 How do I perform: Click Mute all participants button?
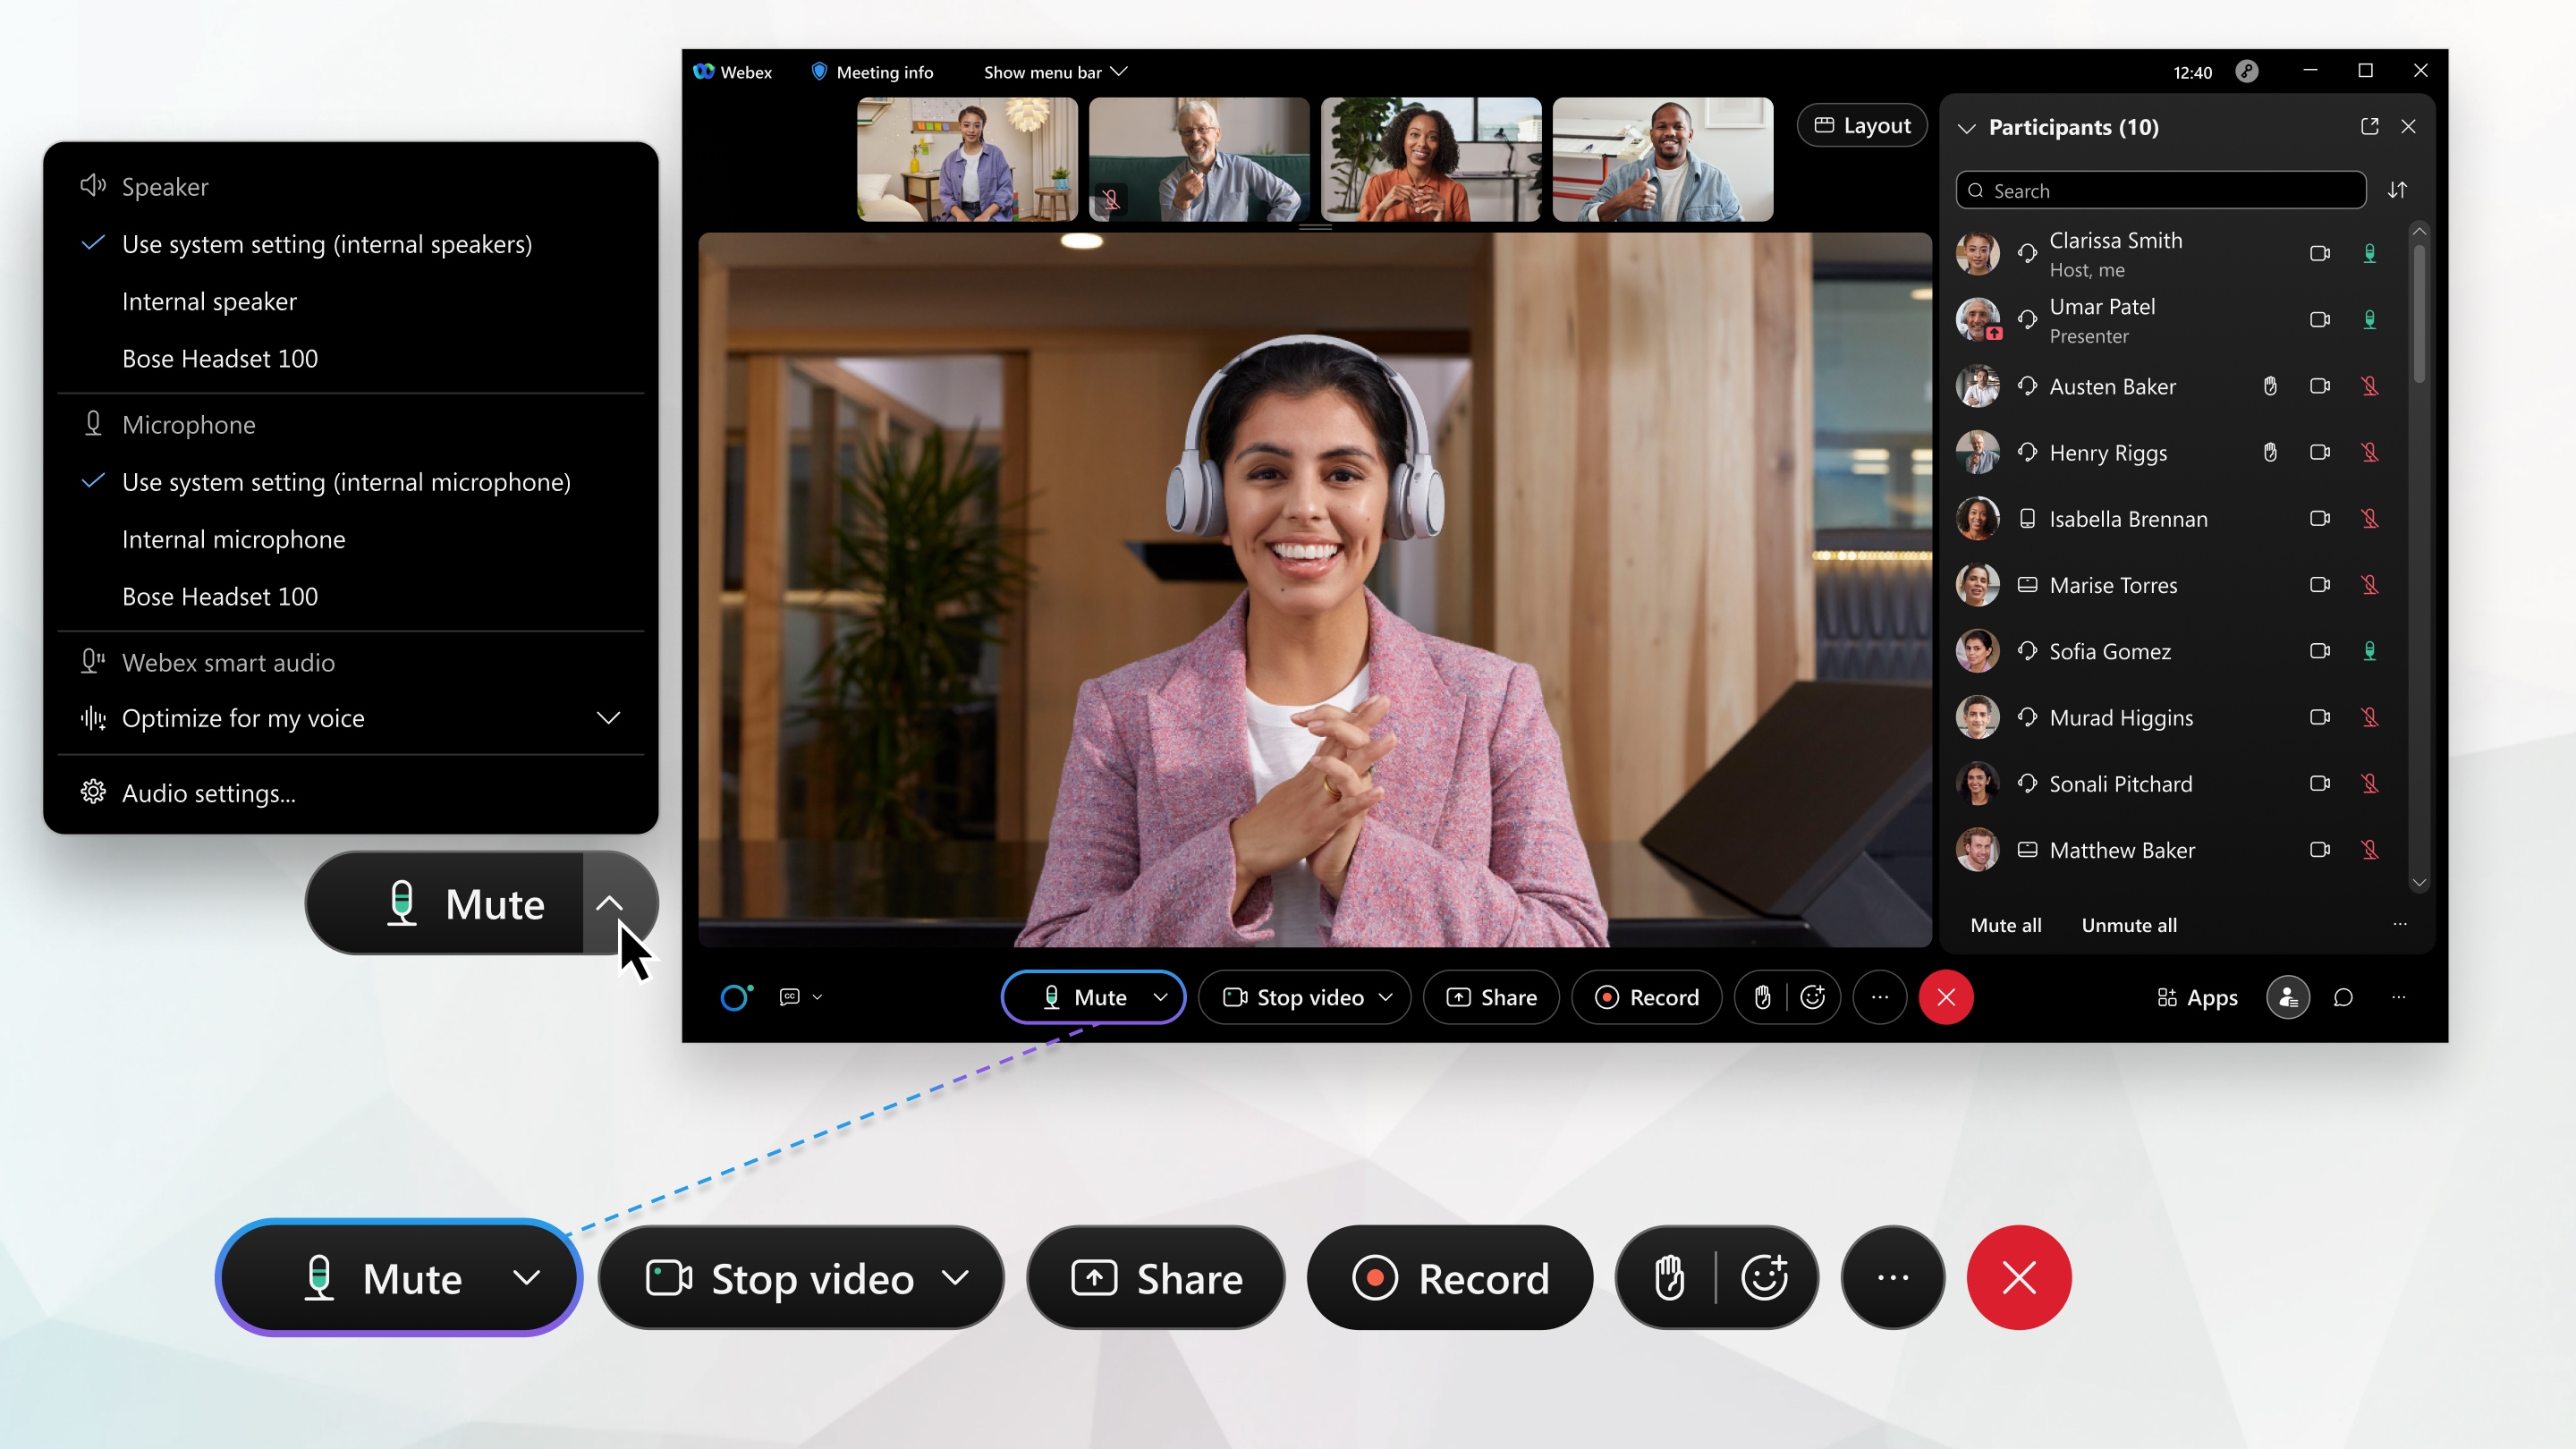coord(2004,924)
